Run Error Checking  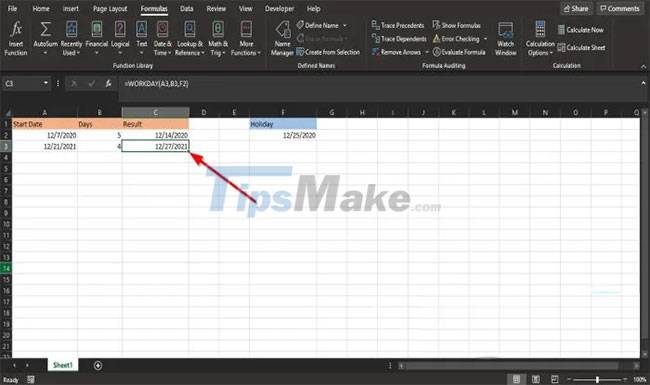pyautogui.click(x=456, y=39)
